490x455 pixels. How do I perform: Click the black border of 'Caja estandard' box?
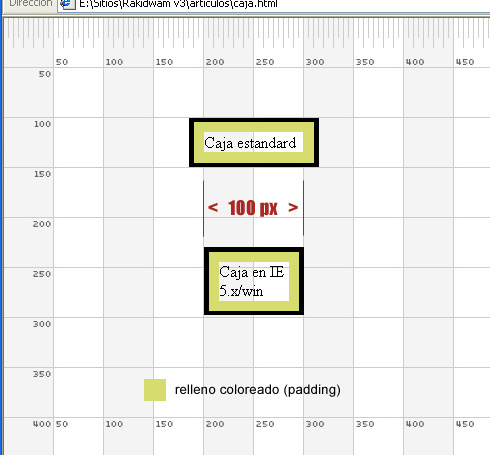coord(254,120)
